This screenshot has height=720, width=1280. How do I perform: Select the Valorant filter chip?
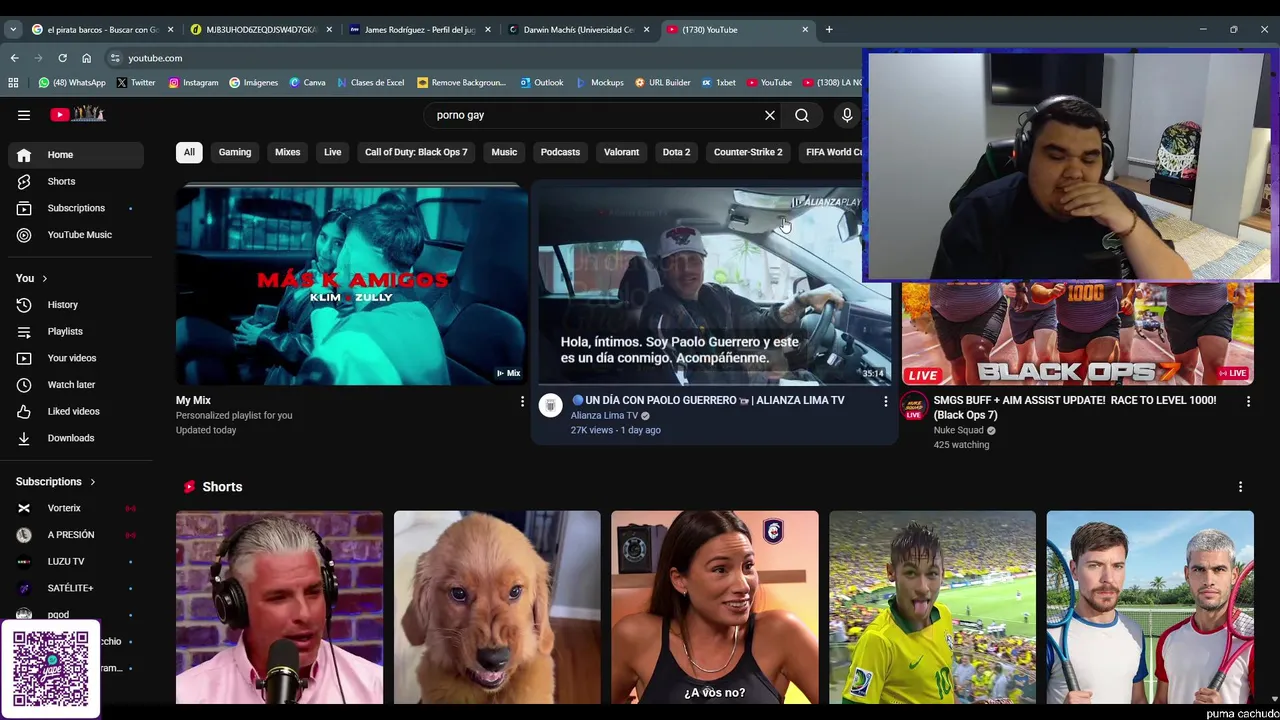pyautogui.click(x=621, y=152)
